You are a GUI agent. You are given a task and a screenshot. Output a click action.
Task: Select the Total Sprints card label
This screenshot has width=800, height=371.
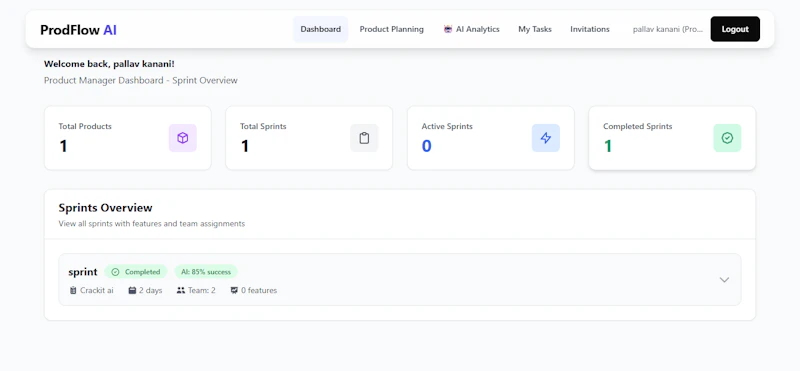263,126
